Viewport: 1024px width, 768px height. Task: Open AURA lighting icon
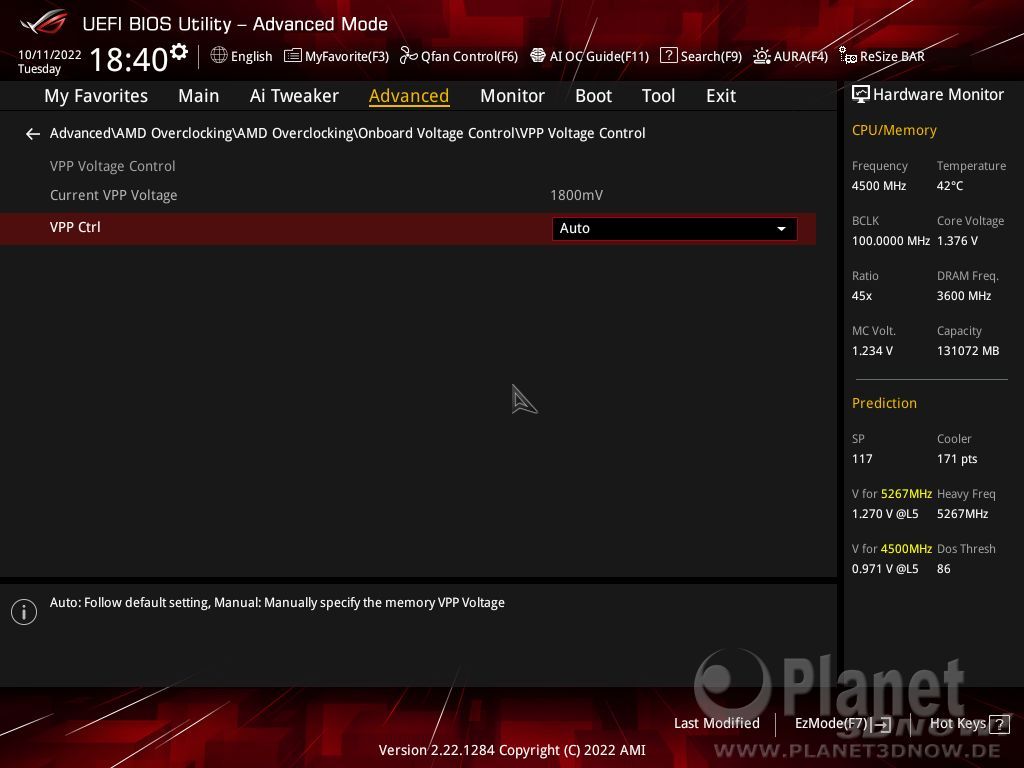761,56
